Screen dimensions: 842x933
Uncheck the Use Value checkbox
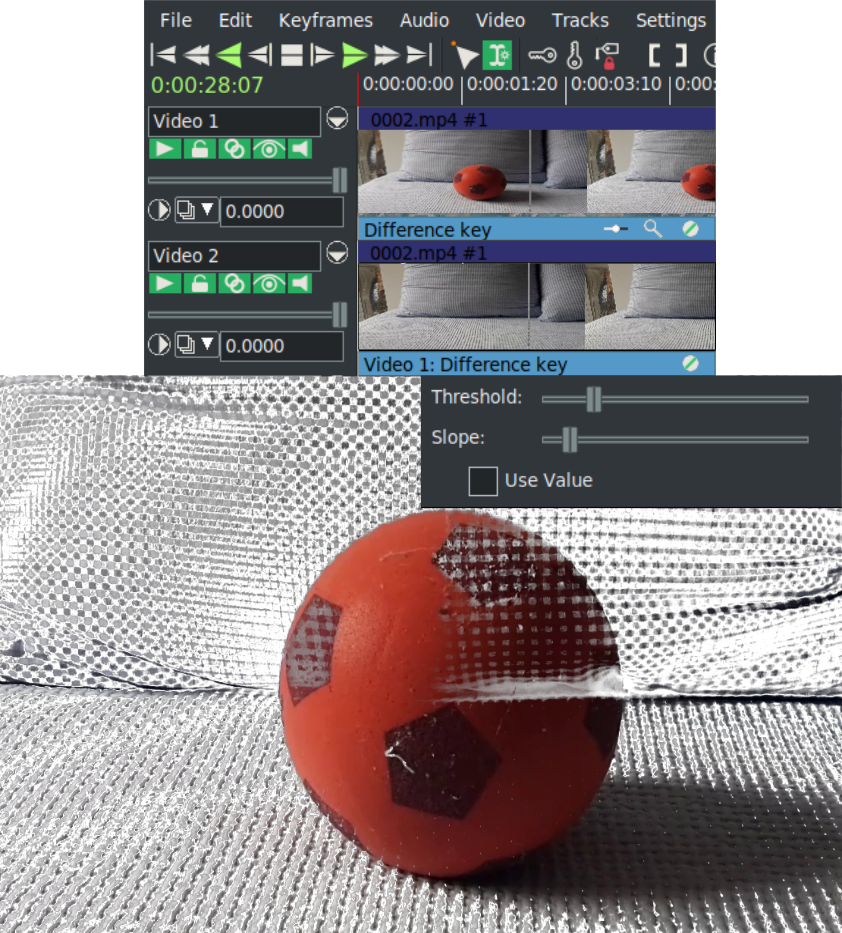(483, 481)
